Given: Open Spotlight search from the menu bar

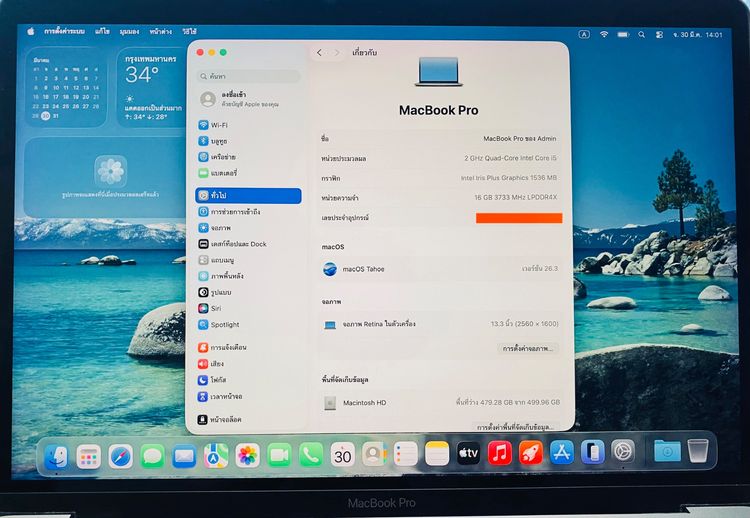Looking at the screenshot, I should click(641, 34).
